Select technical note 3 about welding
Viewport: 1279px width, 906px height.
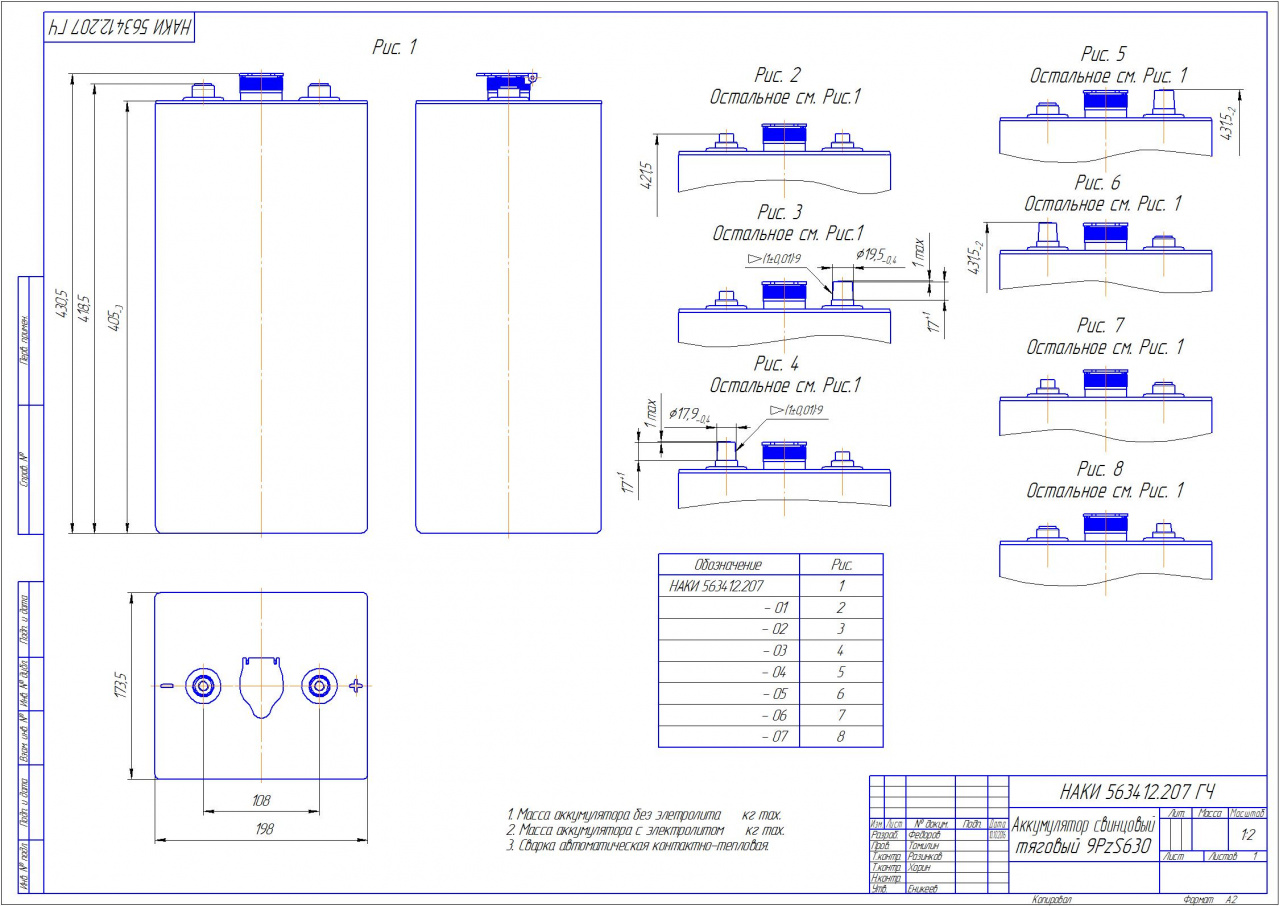(x=638, y=847)
